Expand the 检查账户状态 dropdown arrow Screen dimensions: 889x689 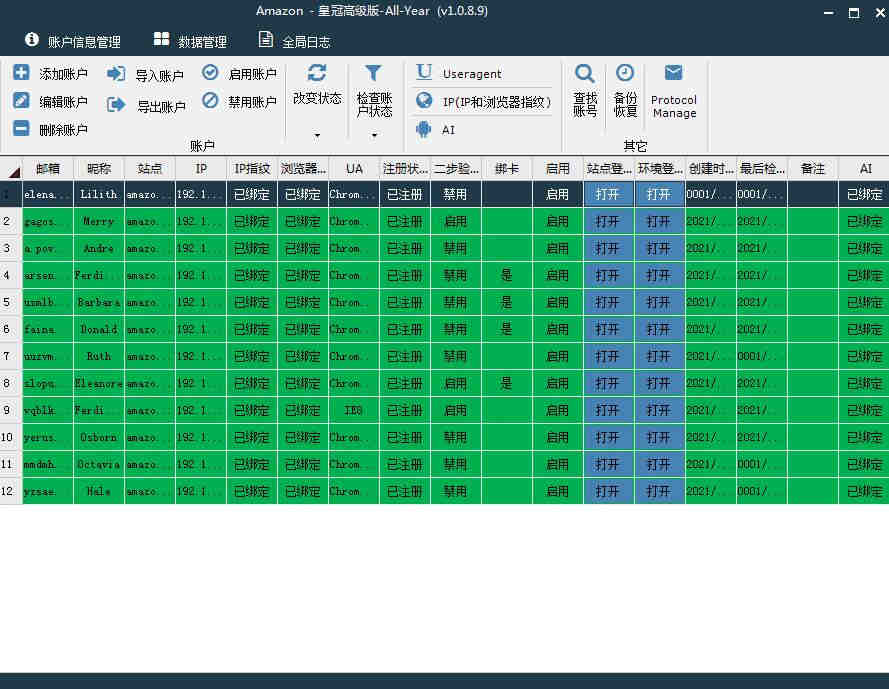pos(374,136)
